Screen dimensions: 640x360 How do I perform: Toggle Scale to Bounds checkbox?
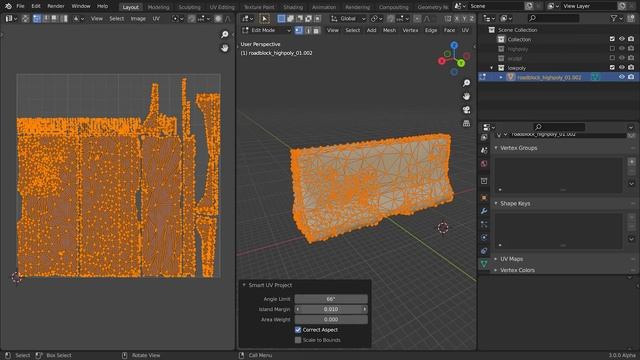[x=298, y=340]
